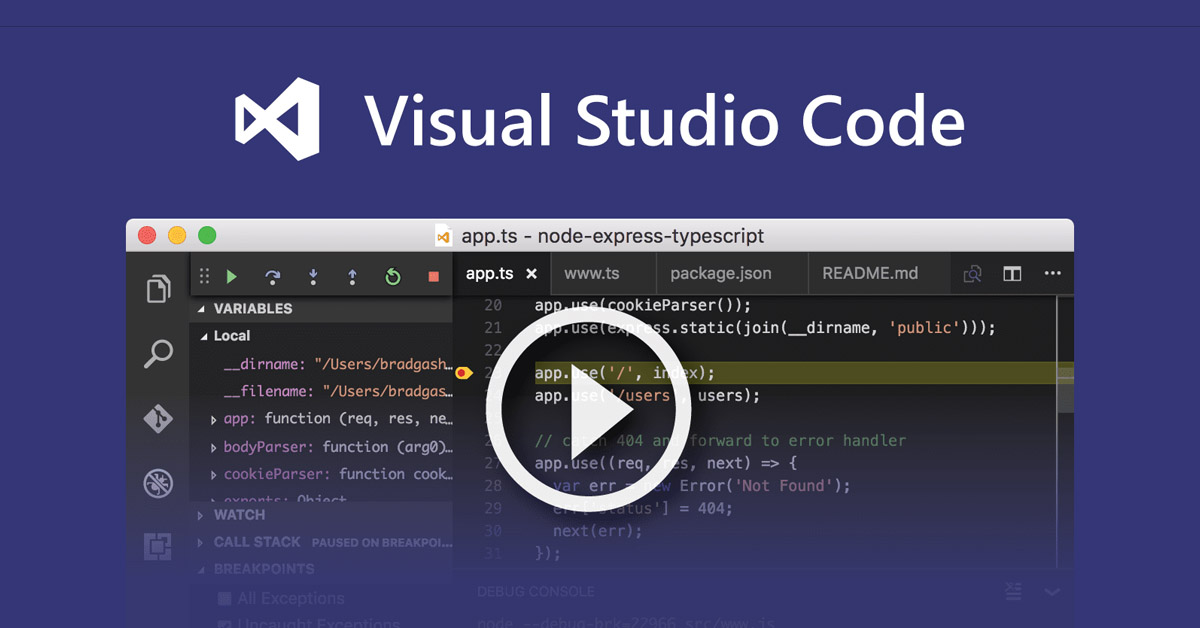Click the Visual Studio Code logo

(277, 119)
